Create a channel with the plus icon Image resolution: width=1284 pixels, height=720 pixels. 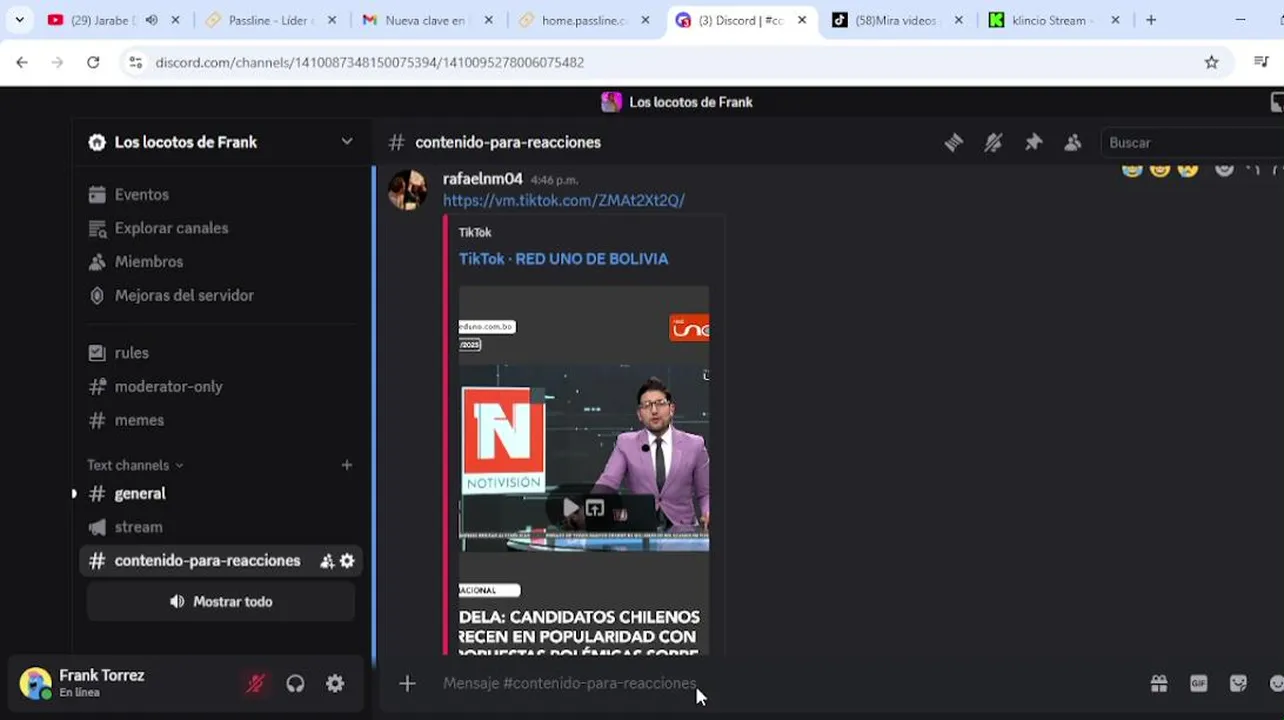(x=347, y=465)
